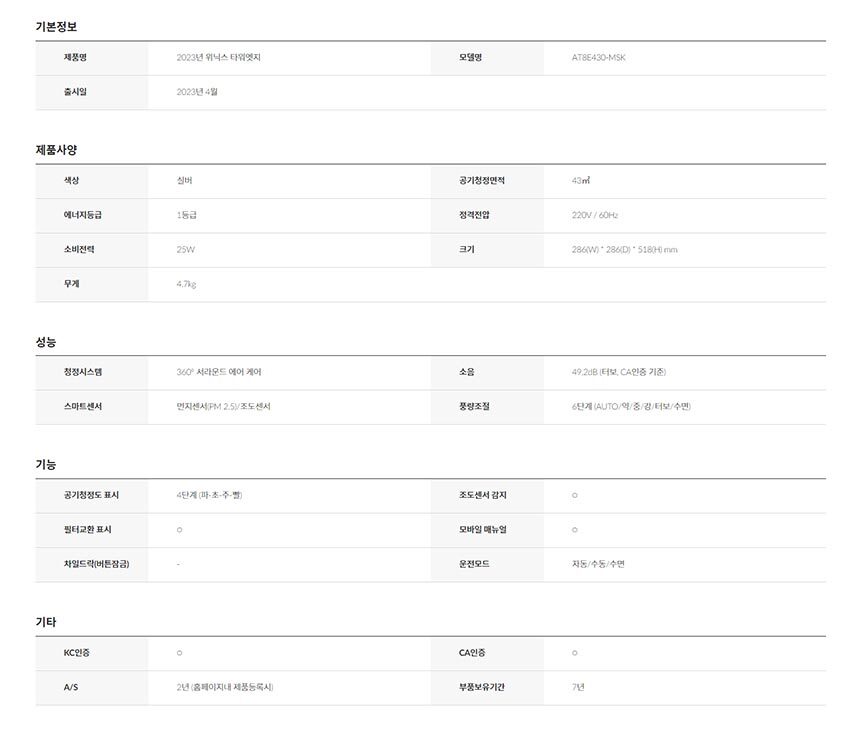
Task: Click the circle mark beside KC인증
Action: [x=179, y=653]
